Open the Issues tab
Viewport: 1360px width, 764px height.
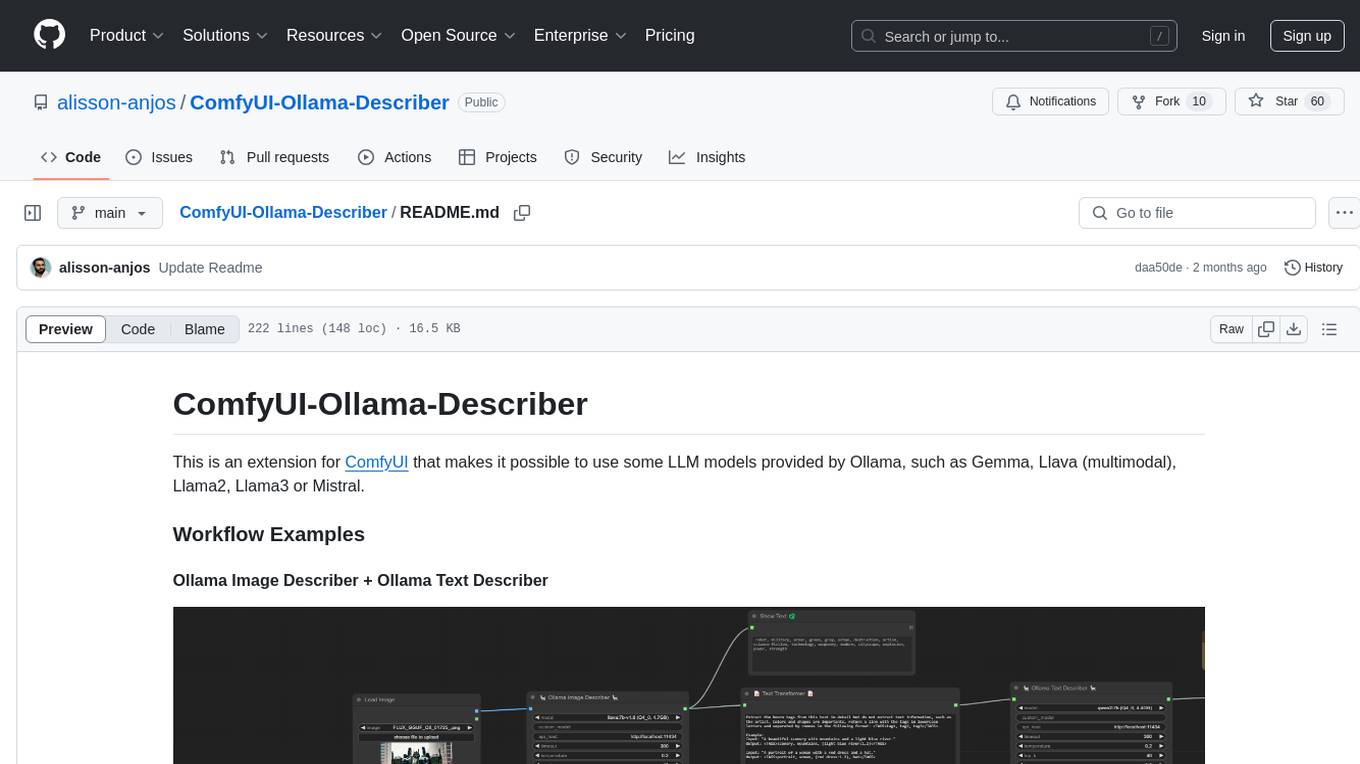(x=159, y=157)
